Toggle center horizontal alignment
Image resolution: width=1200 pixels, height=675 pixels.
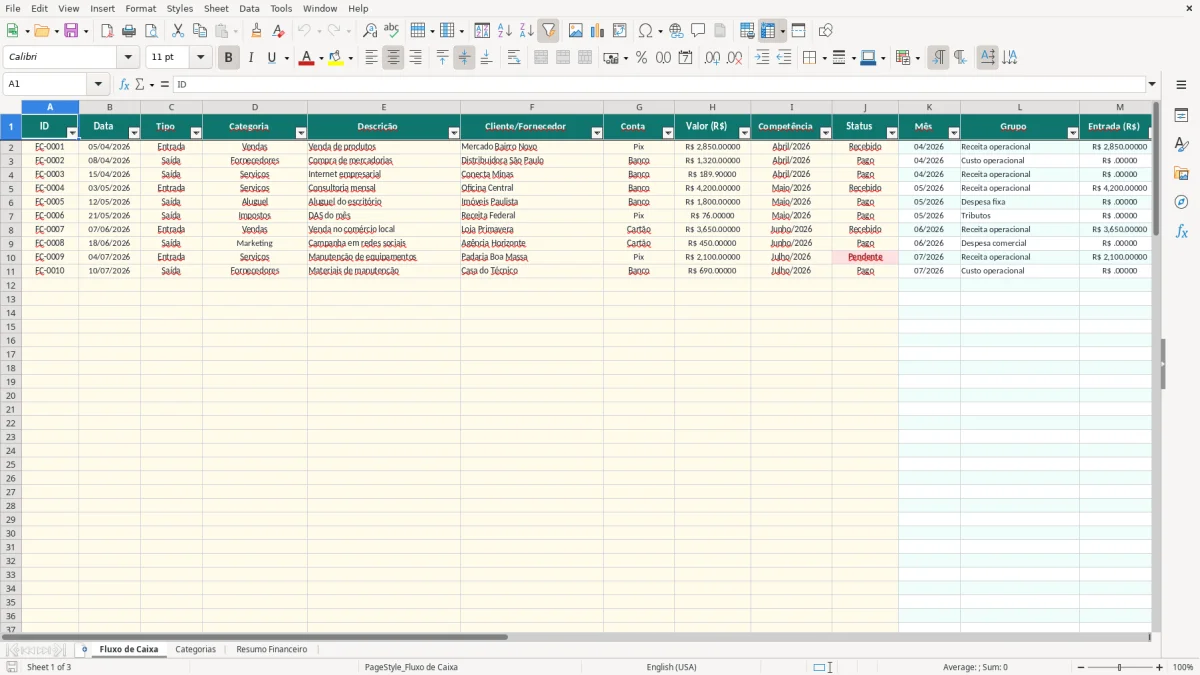point(393,58)
